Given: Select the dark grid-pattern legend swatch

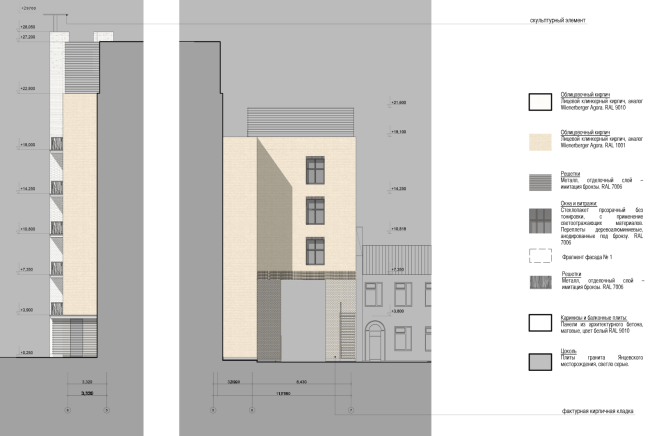Looking at the screenshot, I should pyautogui.click(x=540, y=221).
